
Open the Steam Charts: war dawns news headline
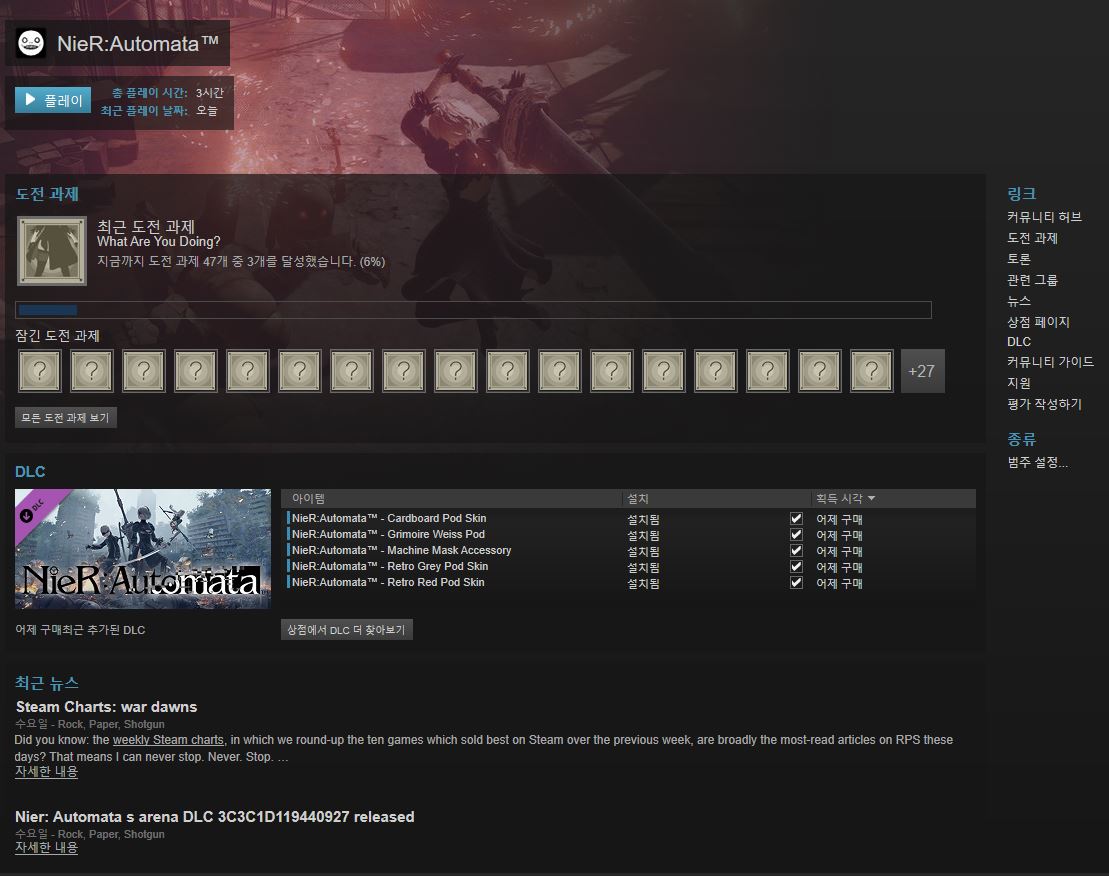[106, 707]
